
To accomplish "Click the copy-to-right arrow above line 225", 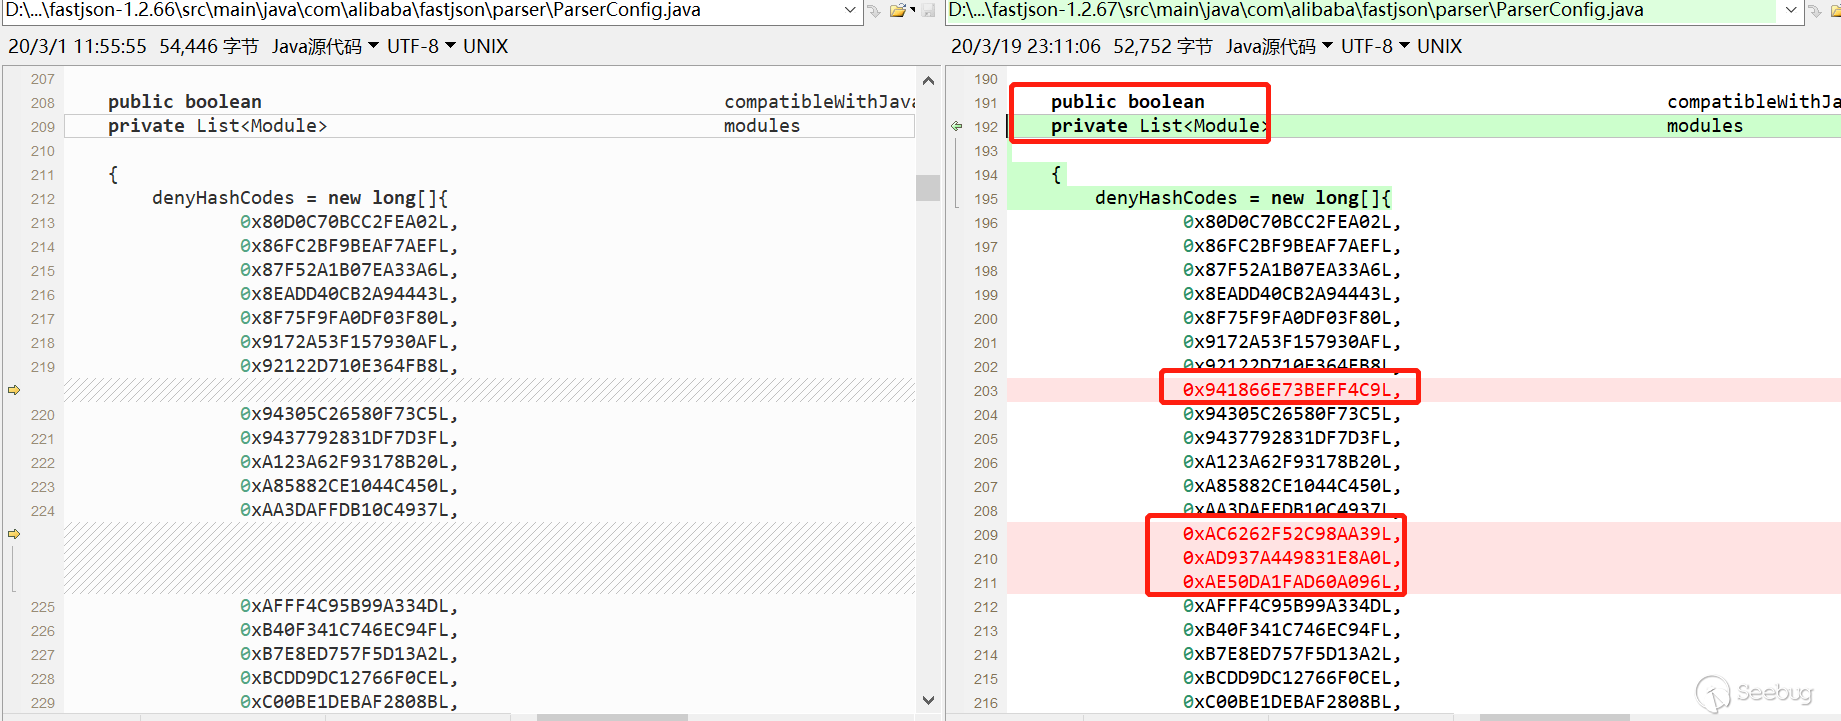I will coord(14,534).
